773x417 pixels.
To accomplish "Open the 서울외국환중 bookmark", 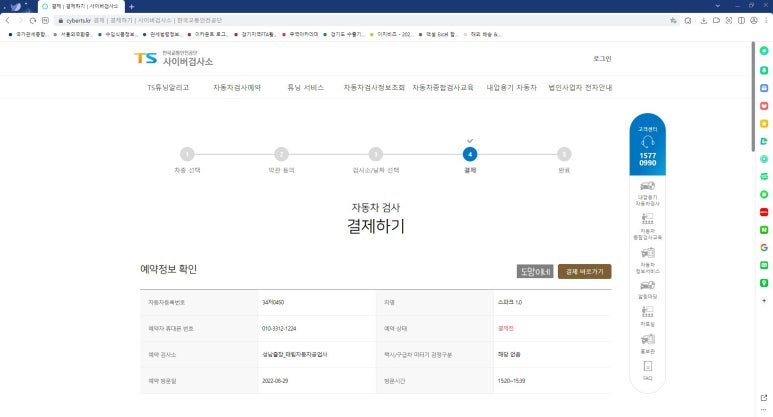I will pyautogui.click(x=73, y=35).
